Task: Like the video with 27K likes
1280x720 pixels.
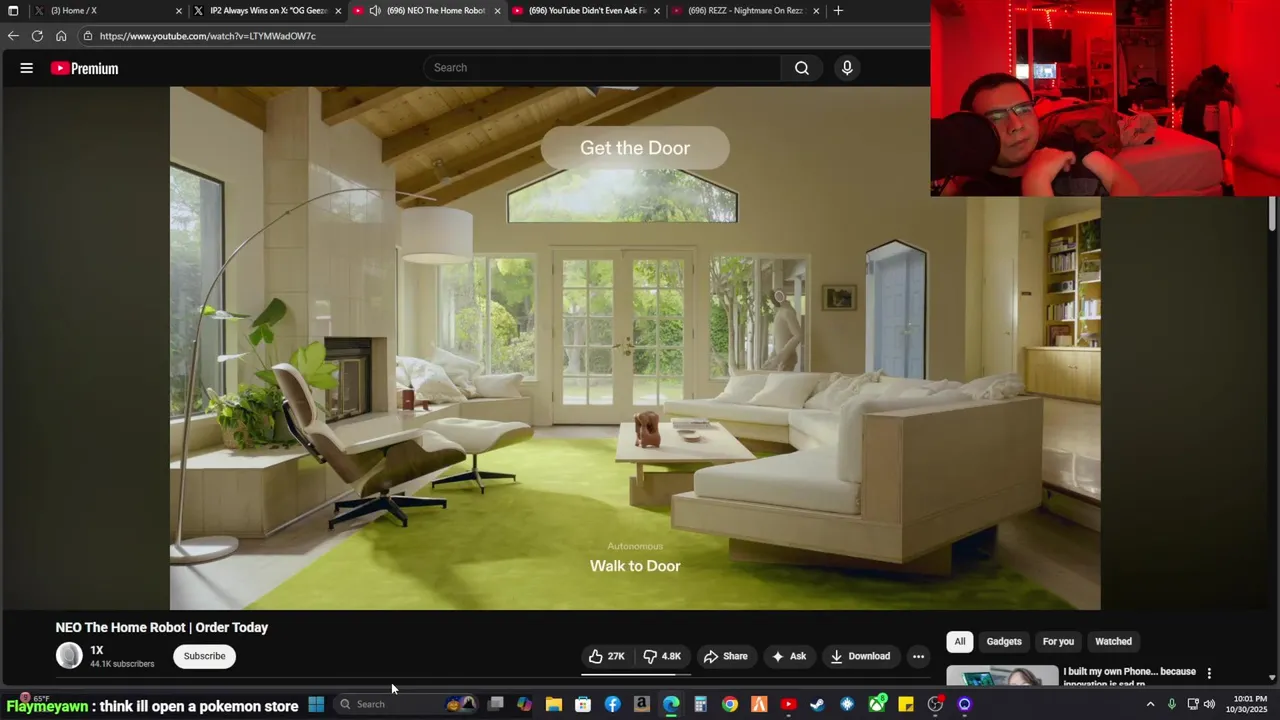Action: (607, 656)
